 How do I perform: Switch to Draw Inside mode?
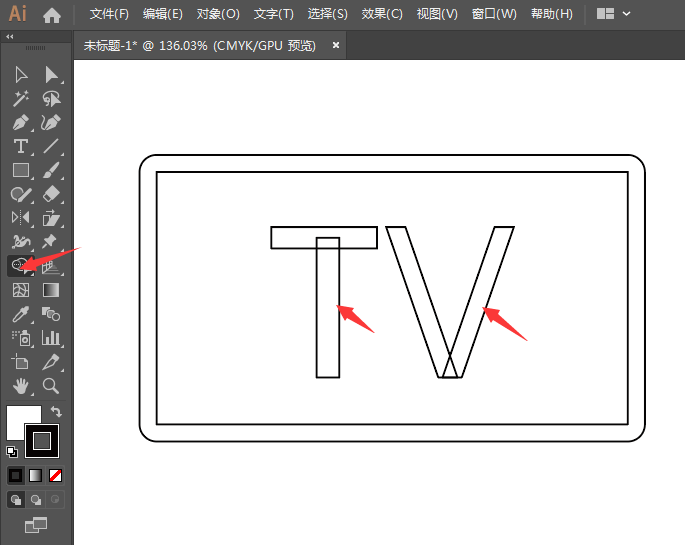[55, 499]
